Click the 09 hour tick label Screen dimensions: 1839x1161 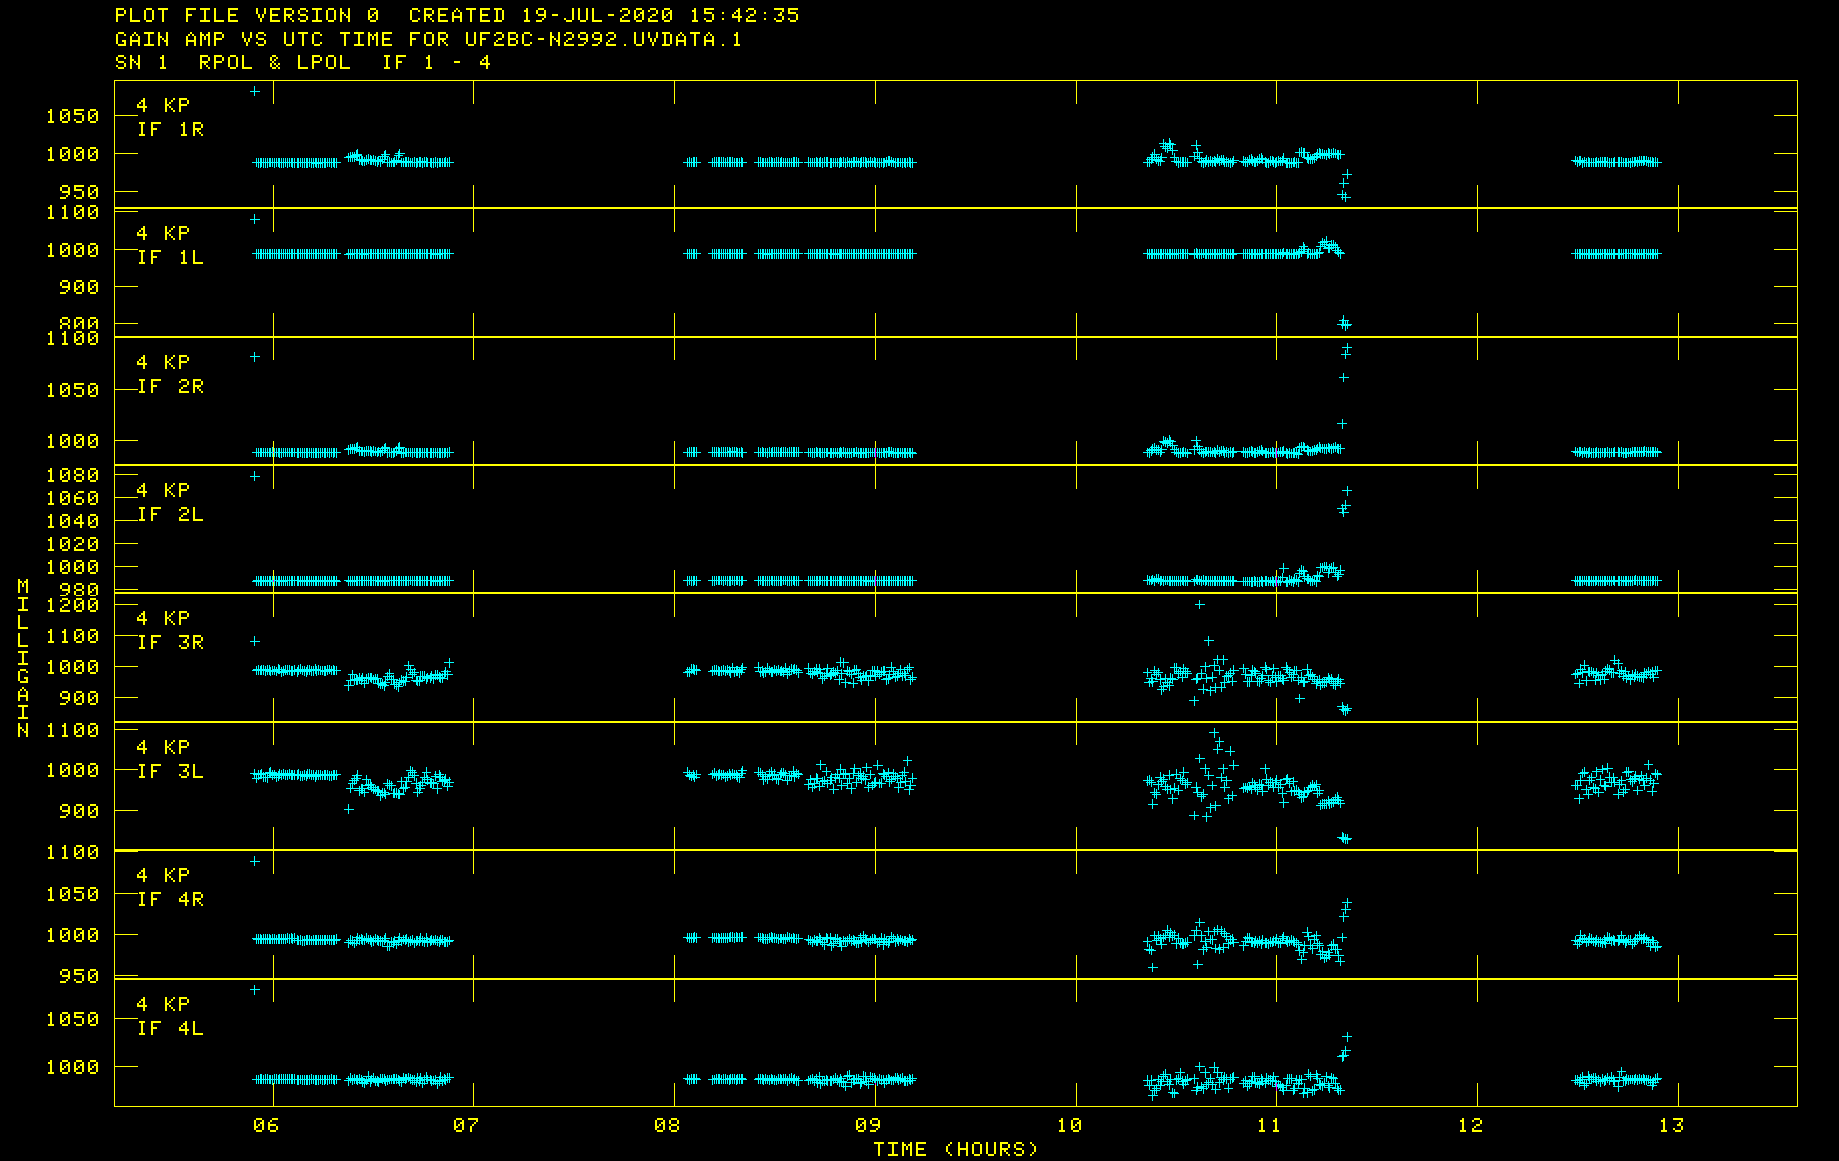coord(868,1125)
